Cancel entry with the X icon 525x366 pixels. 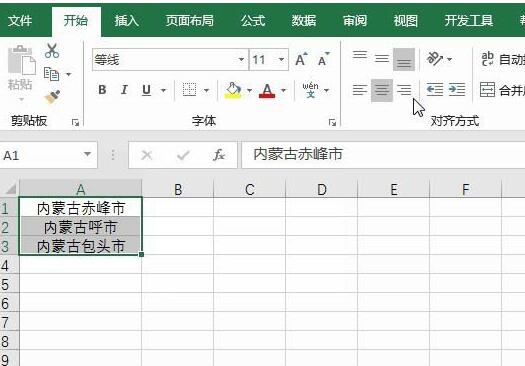[x=147, y=155]
